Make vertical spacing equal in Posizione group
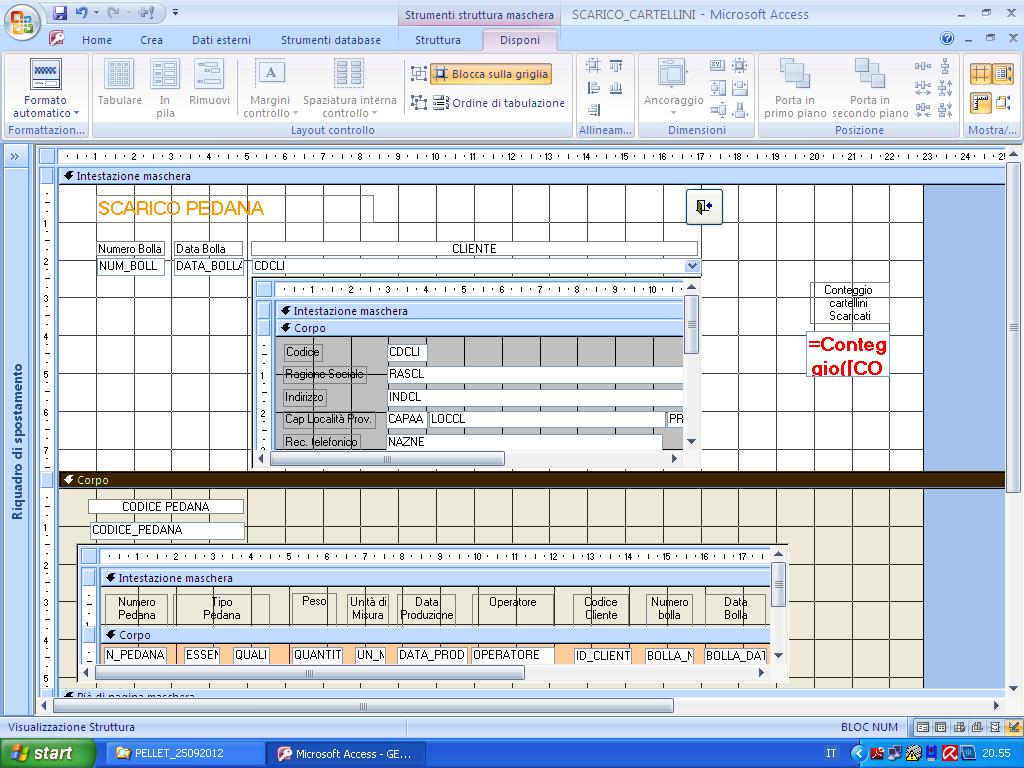Viewport: 1024px width, 768px height. (945, 65)
